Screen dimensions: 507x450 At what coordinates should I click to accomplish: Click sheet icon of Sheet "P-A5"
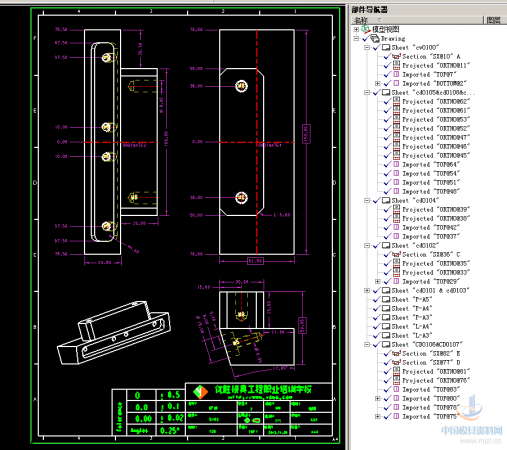click(x=386, y=299)
